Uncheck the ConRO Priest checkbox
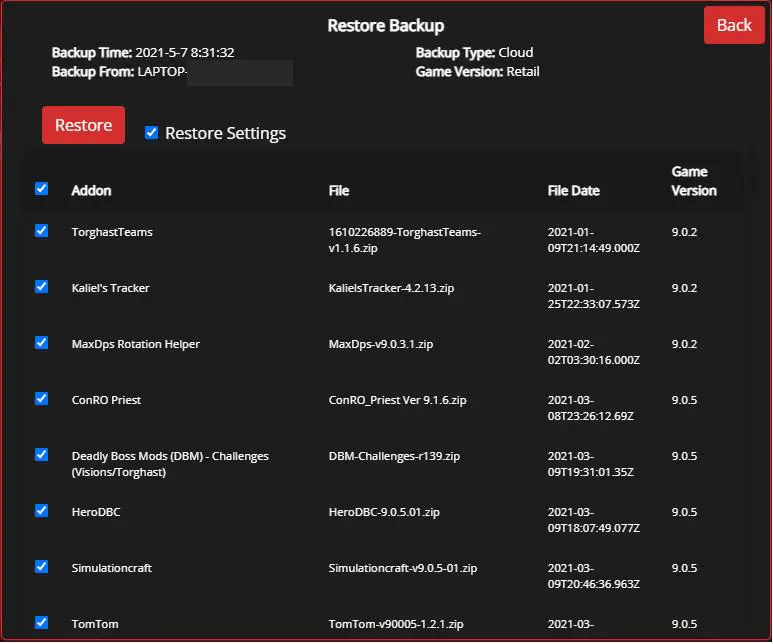 pos(41,399)
